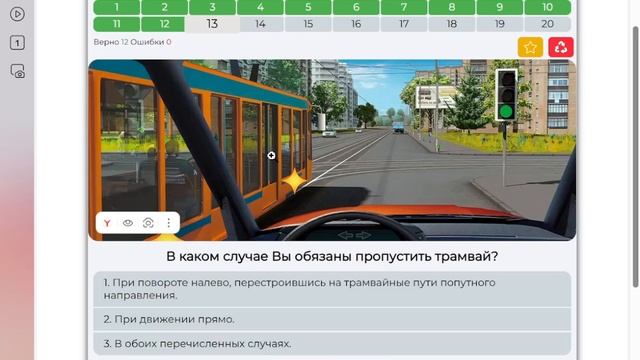Go to question 2
The height and width of the screenshot is (360, 640).
point(164,7)
